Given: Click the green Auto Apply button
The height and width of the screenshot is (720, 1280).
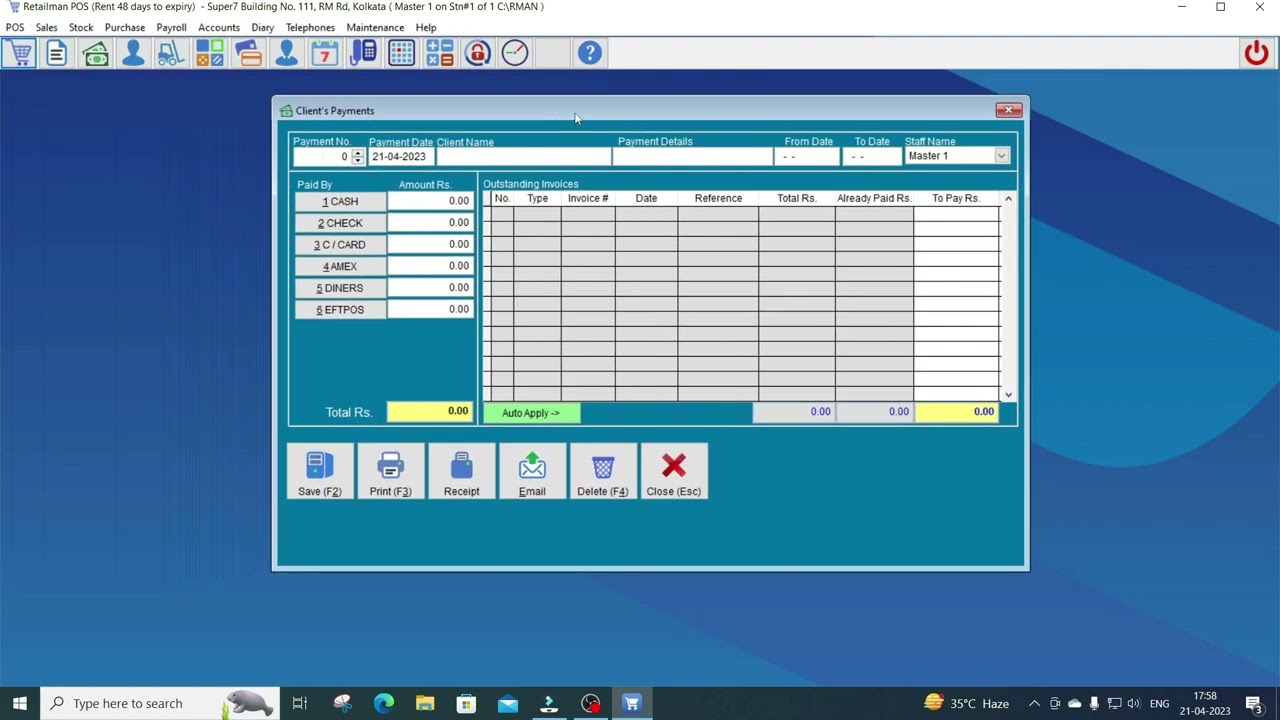Looking at the screenshot, I should click(x=531, y=413).
